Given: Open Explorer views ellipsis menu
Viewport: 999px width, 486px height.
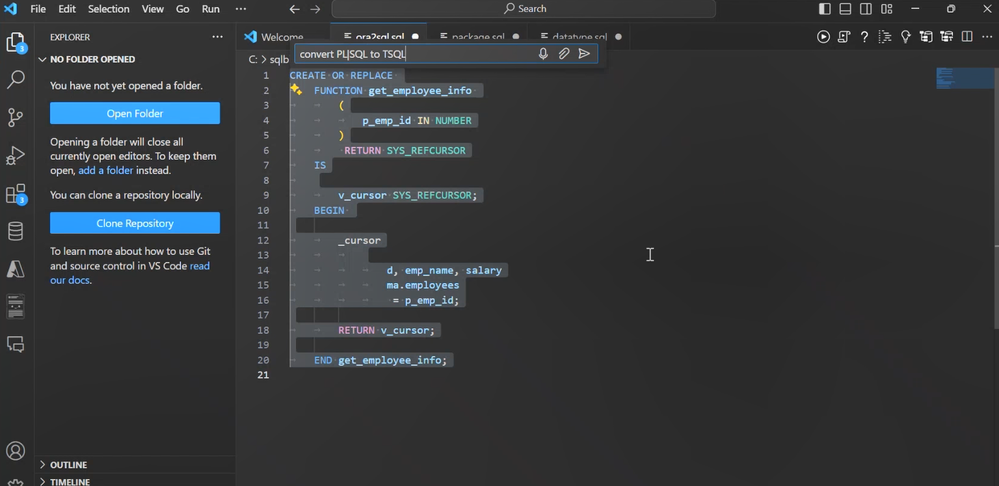Looking at the screenshot, I should point(217,37).
